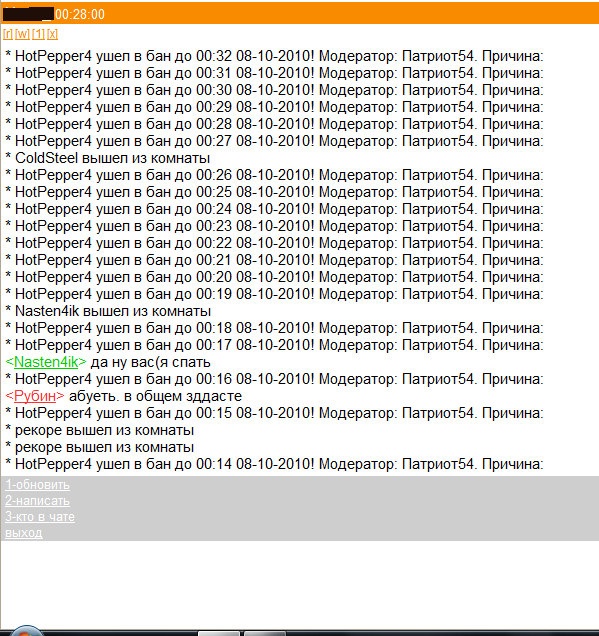Image resolution: width=599 pixels, height=636 pixels.
Task: Open the Windows Start orb
Action: (26, 632)
